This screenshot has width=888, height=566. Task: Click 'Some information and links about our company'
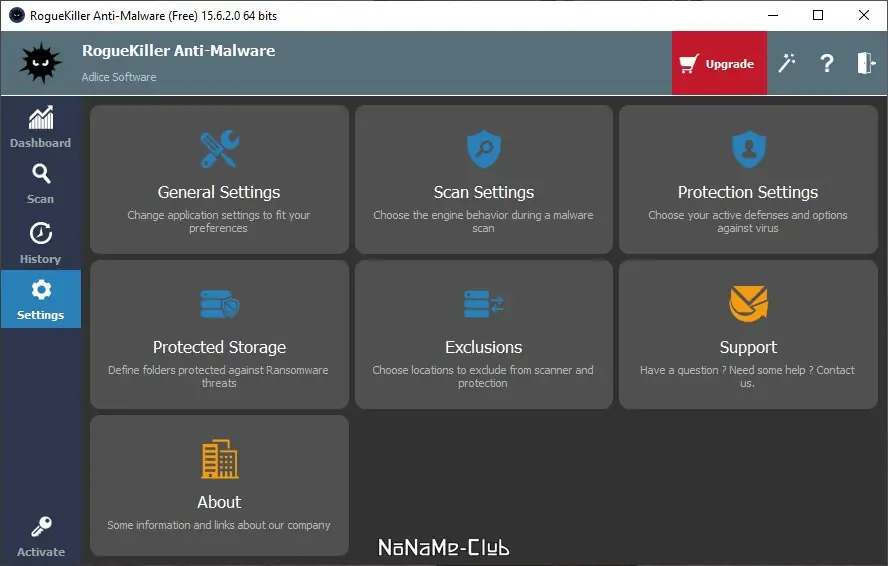[219, 525]
